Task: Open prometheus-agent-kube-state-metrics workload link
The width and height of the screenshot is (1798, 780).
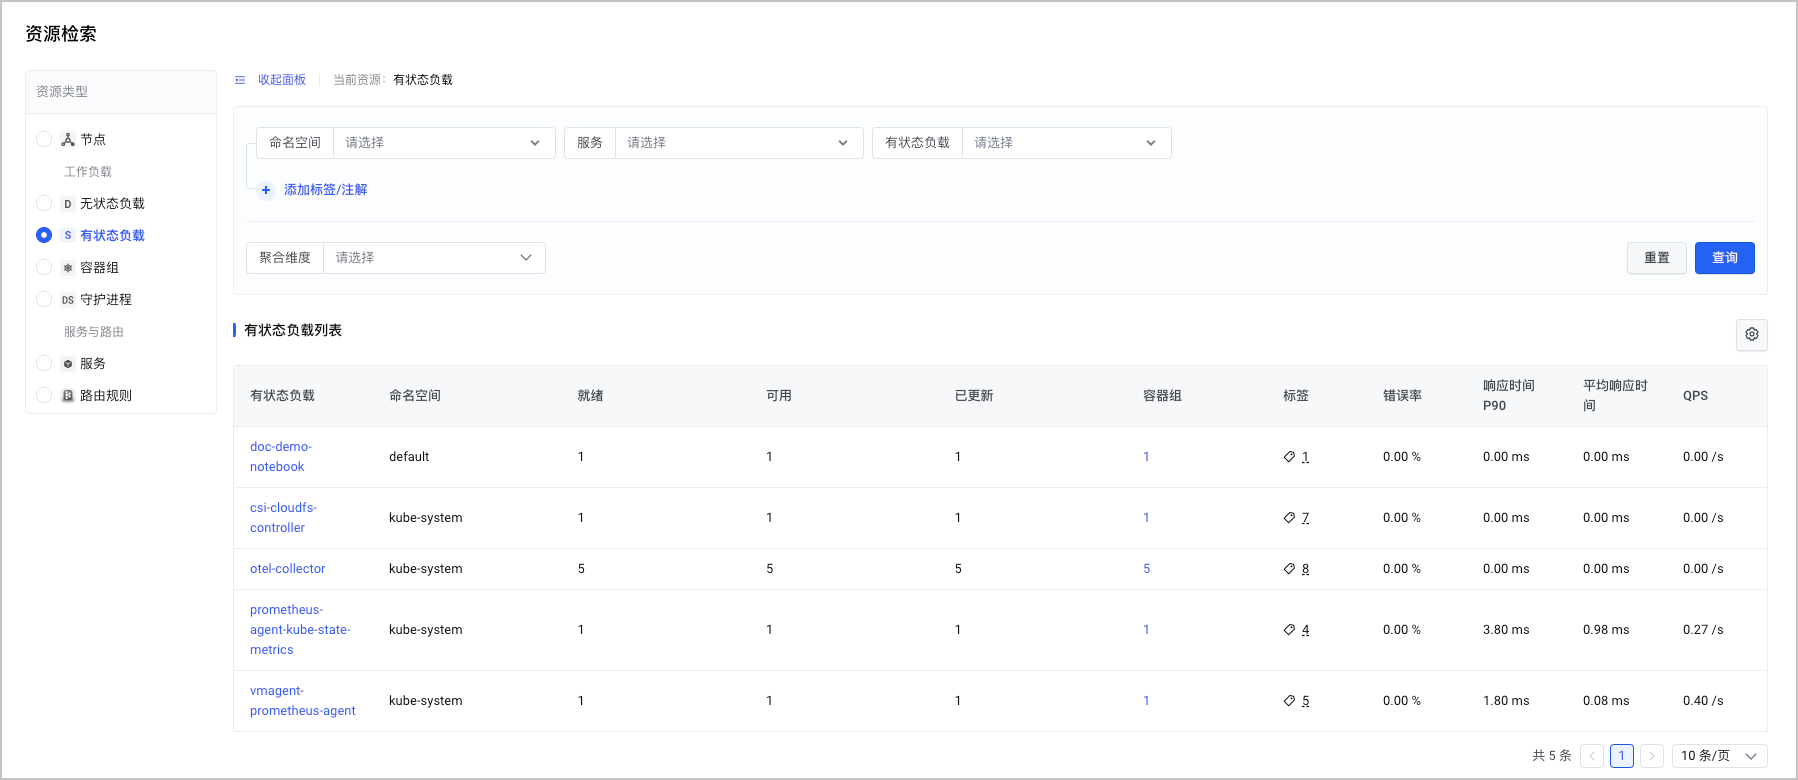Action: pos(300,630)
